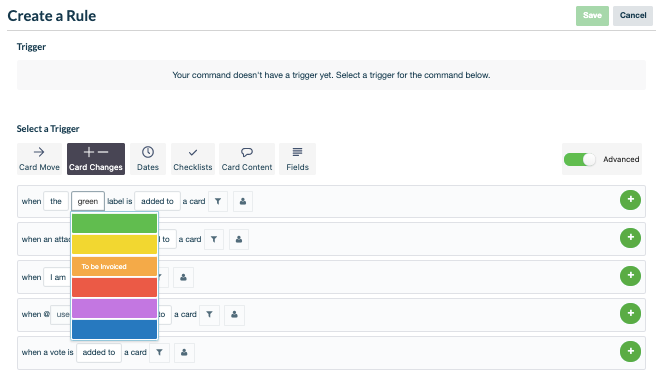
Task: Choose the orange To be Invoiced label
Action: point(114,266)
